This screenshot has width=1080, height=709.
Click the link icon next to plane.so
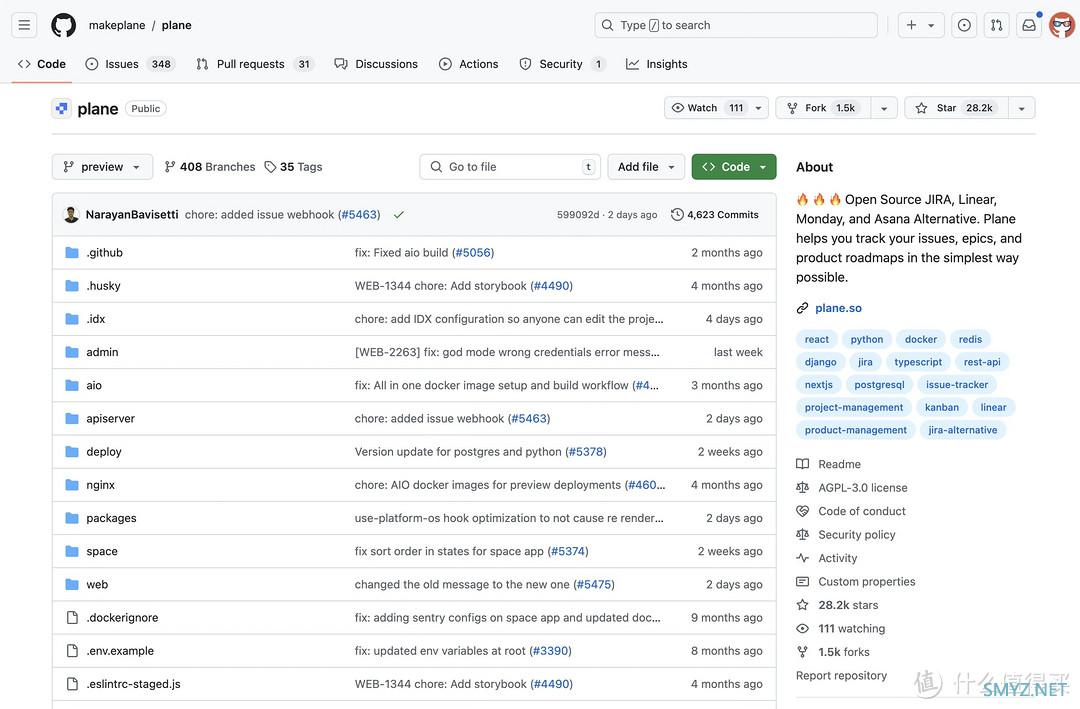click(x=802, y=308)
